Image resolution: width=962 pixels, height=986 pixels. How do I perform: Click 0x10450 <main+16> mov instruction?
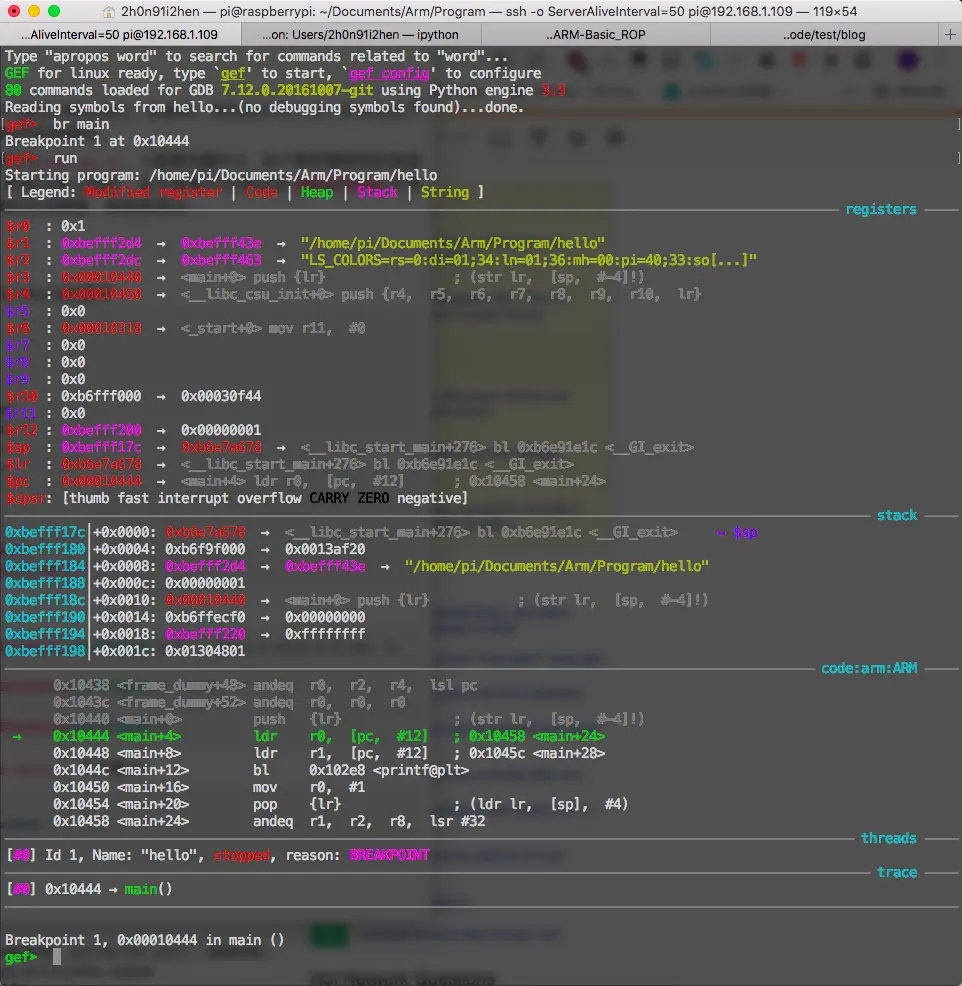[x=209, y=787]
